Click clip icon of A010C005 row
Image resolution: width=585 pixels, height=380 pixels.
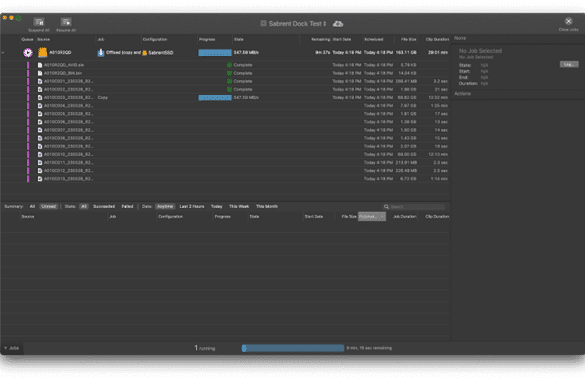[x=40, y=114]
